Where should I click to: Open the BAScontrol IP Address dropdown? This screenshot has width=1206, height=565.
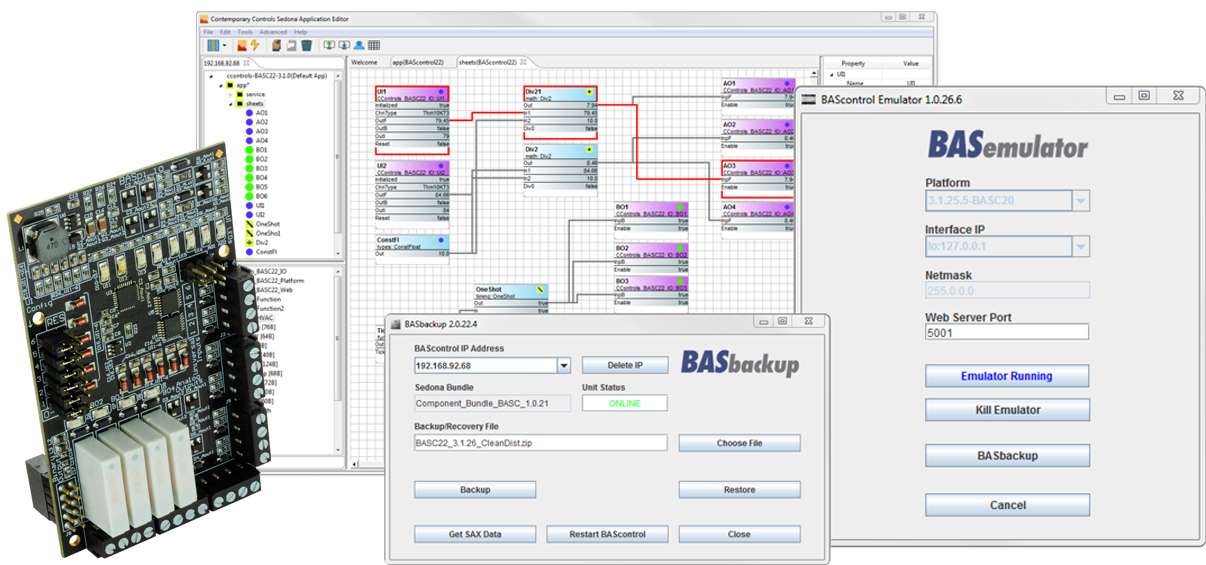click(563, 366)
